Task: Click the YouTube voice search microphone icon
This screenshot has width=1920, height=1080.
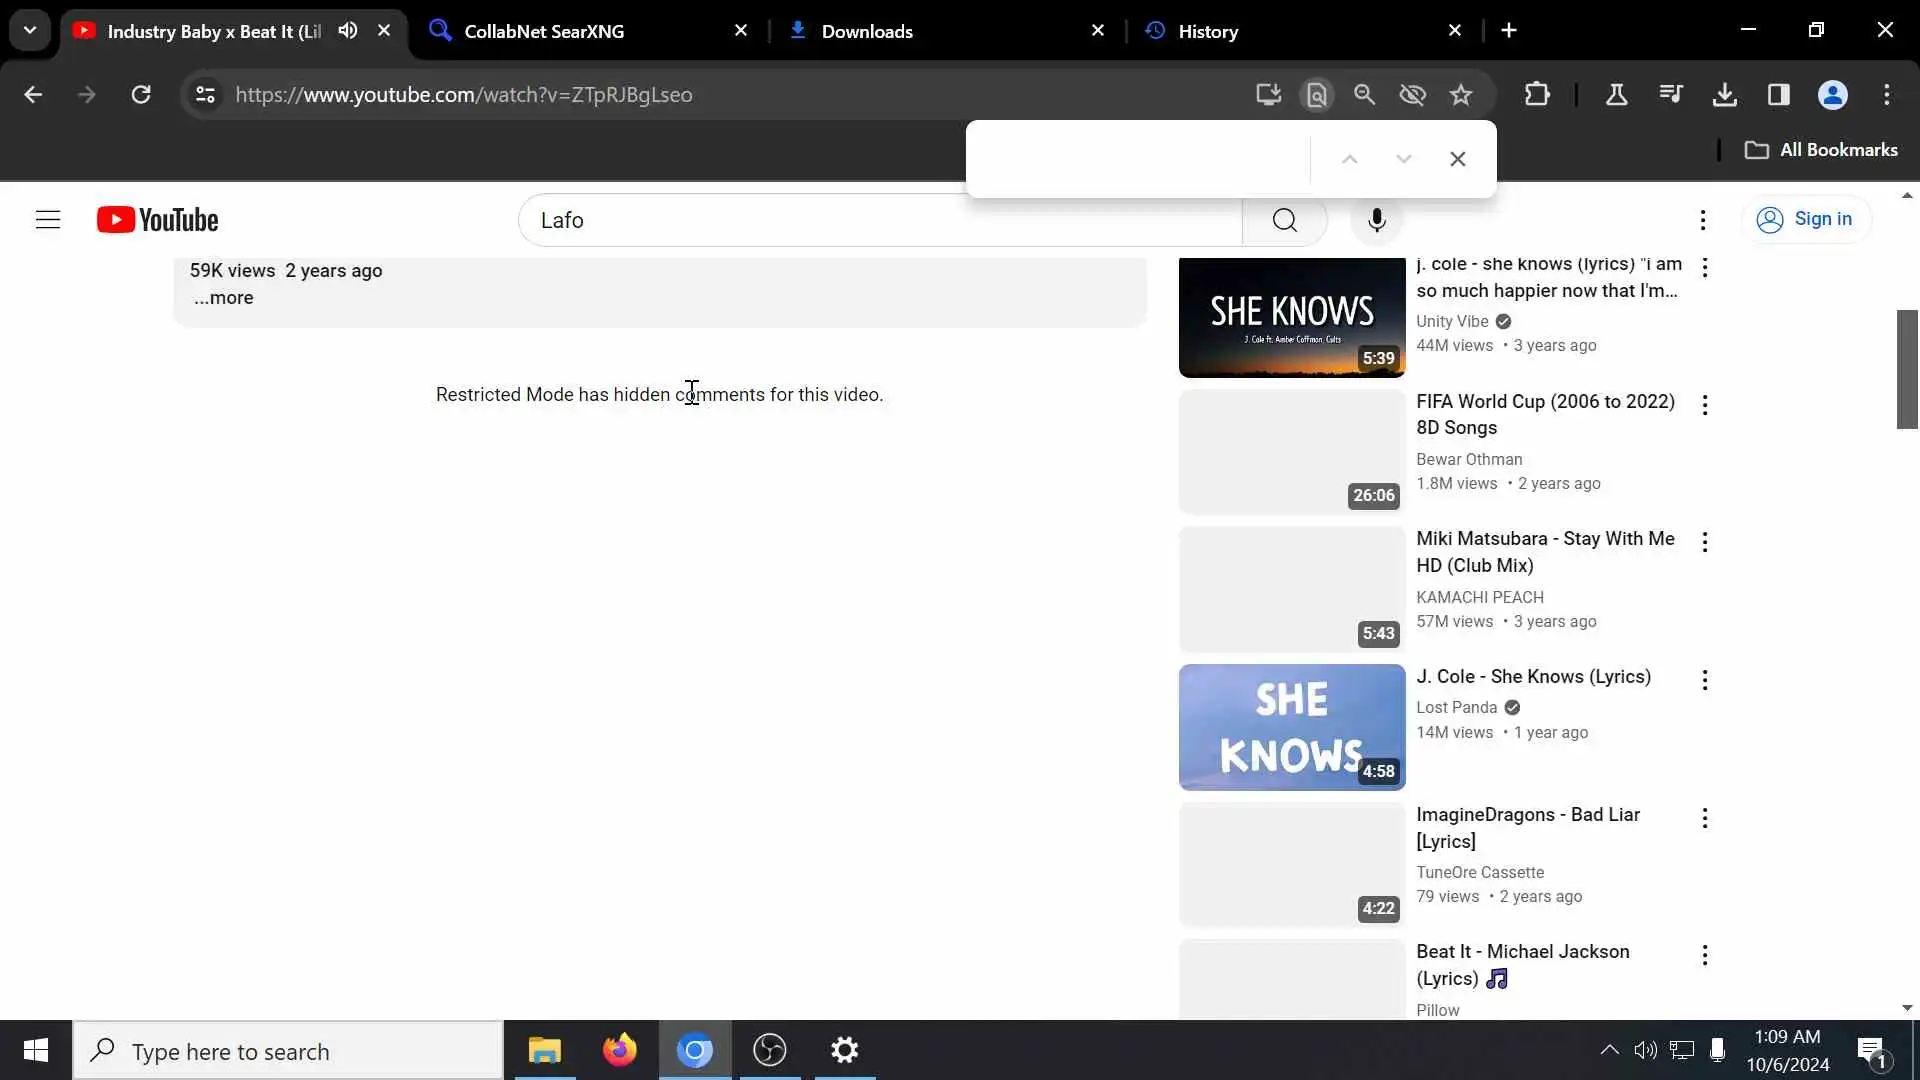Action: coord(1377,220)
